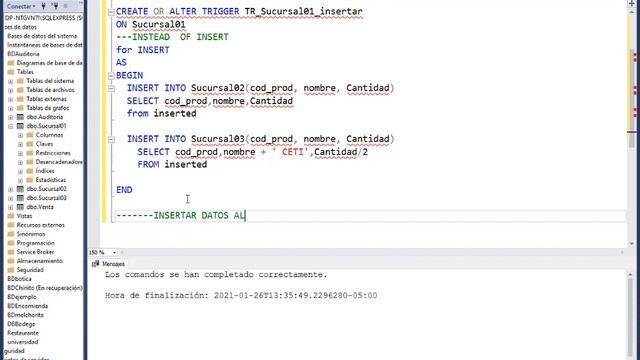Click the Índices folder icon
The width and height of the screenshot is (640, 360).
tap(30, 171)
